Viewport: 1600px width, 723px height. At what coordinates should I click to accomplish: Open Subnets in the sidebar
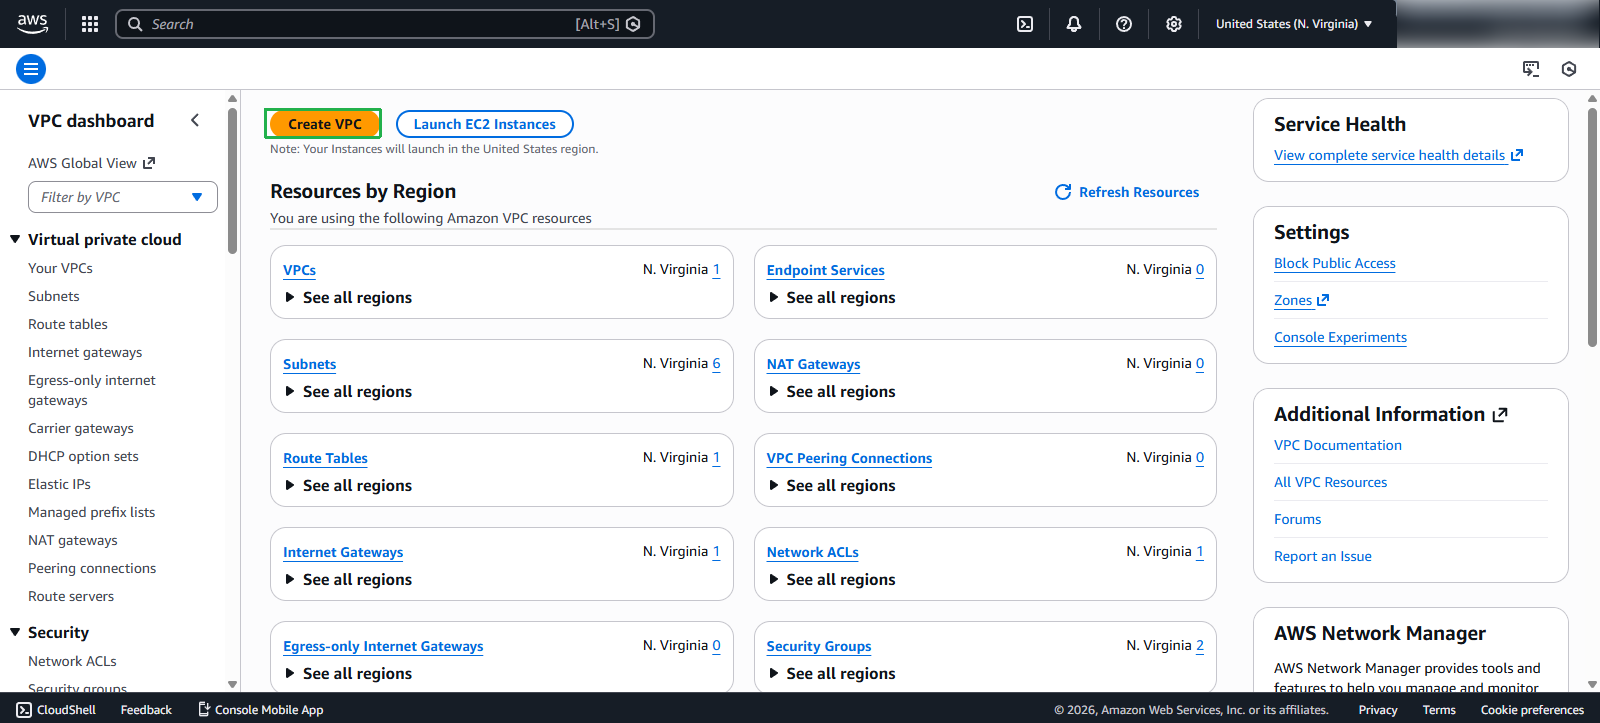[x=54, y=296]
